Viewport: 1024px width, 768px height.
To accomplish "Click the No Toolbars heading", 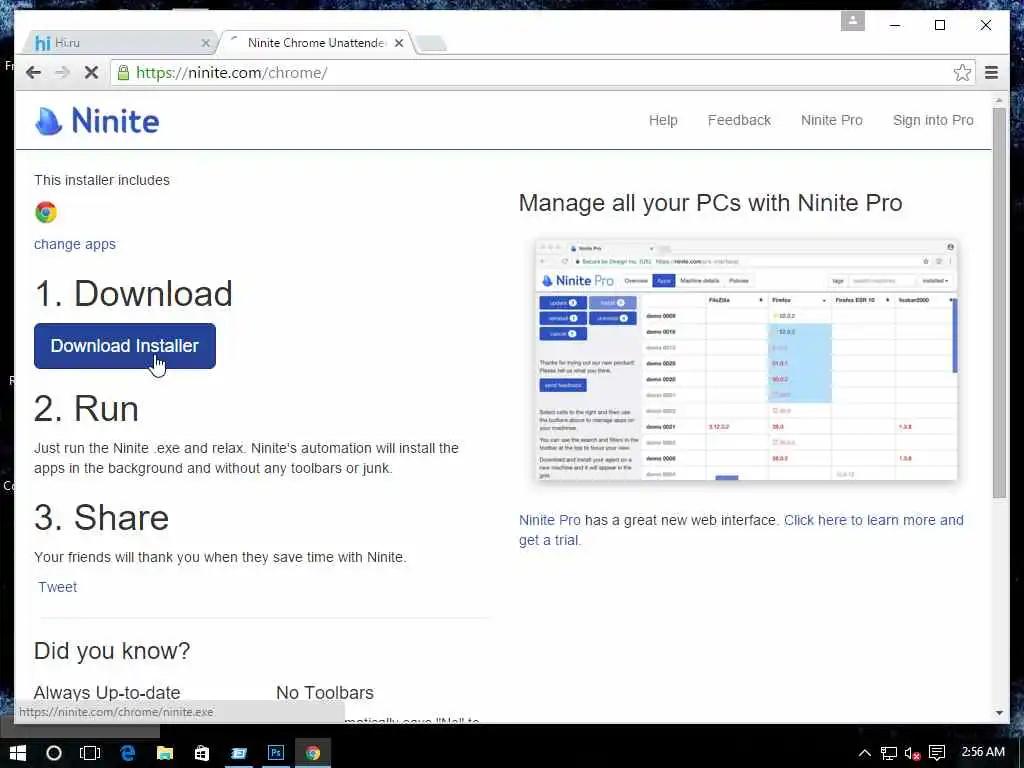I will coord(325,692).
